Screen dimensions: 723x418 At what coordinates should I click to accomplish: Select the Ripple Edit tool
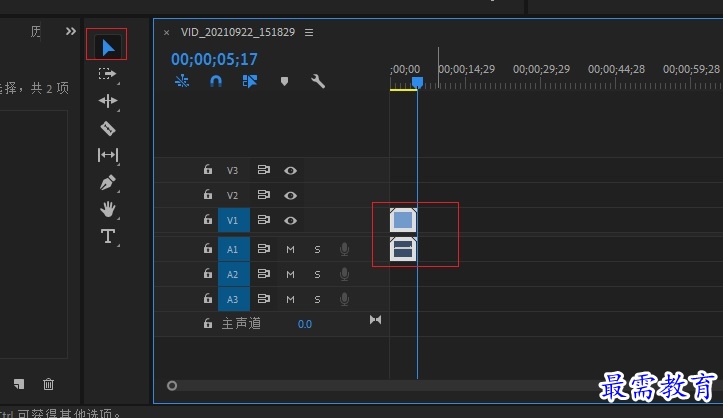click(107, 101)
